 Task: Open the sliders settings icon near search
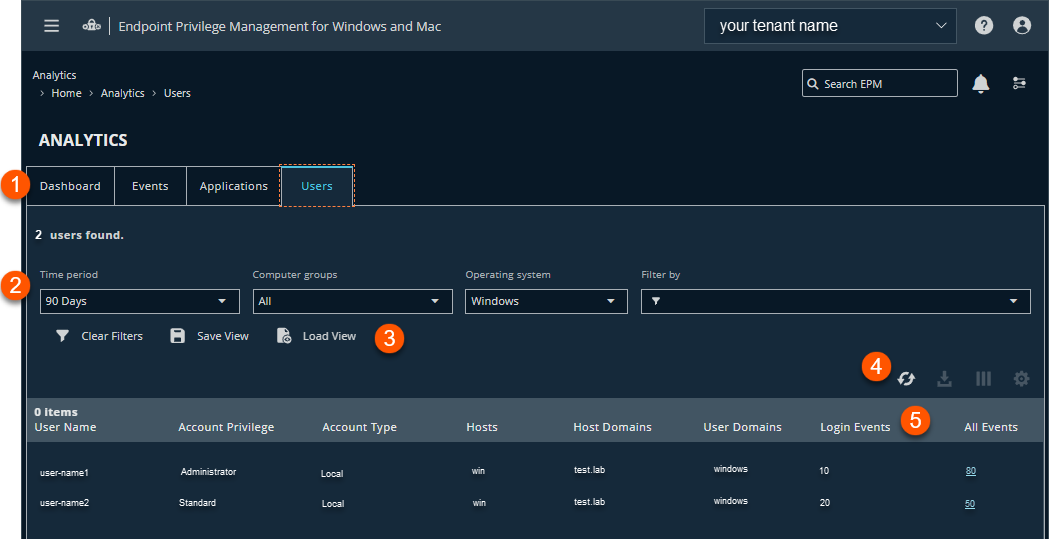[1019, 84]
